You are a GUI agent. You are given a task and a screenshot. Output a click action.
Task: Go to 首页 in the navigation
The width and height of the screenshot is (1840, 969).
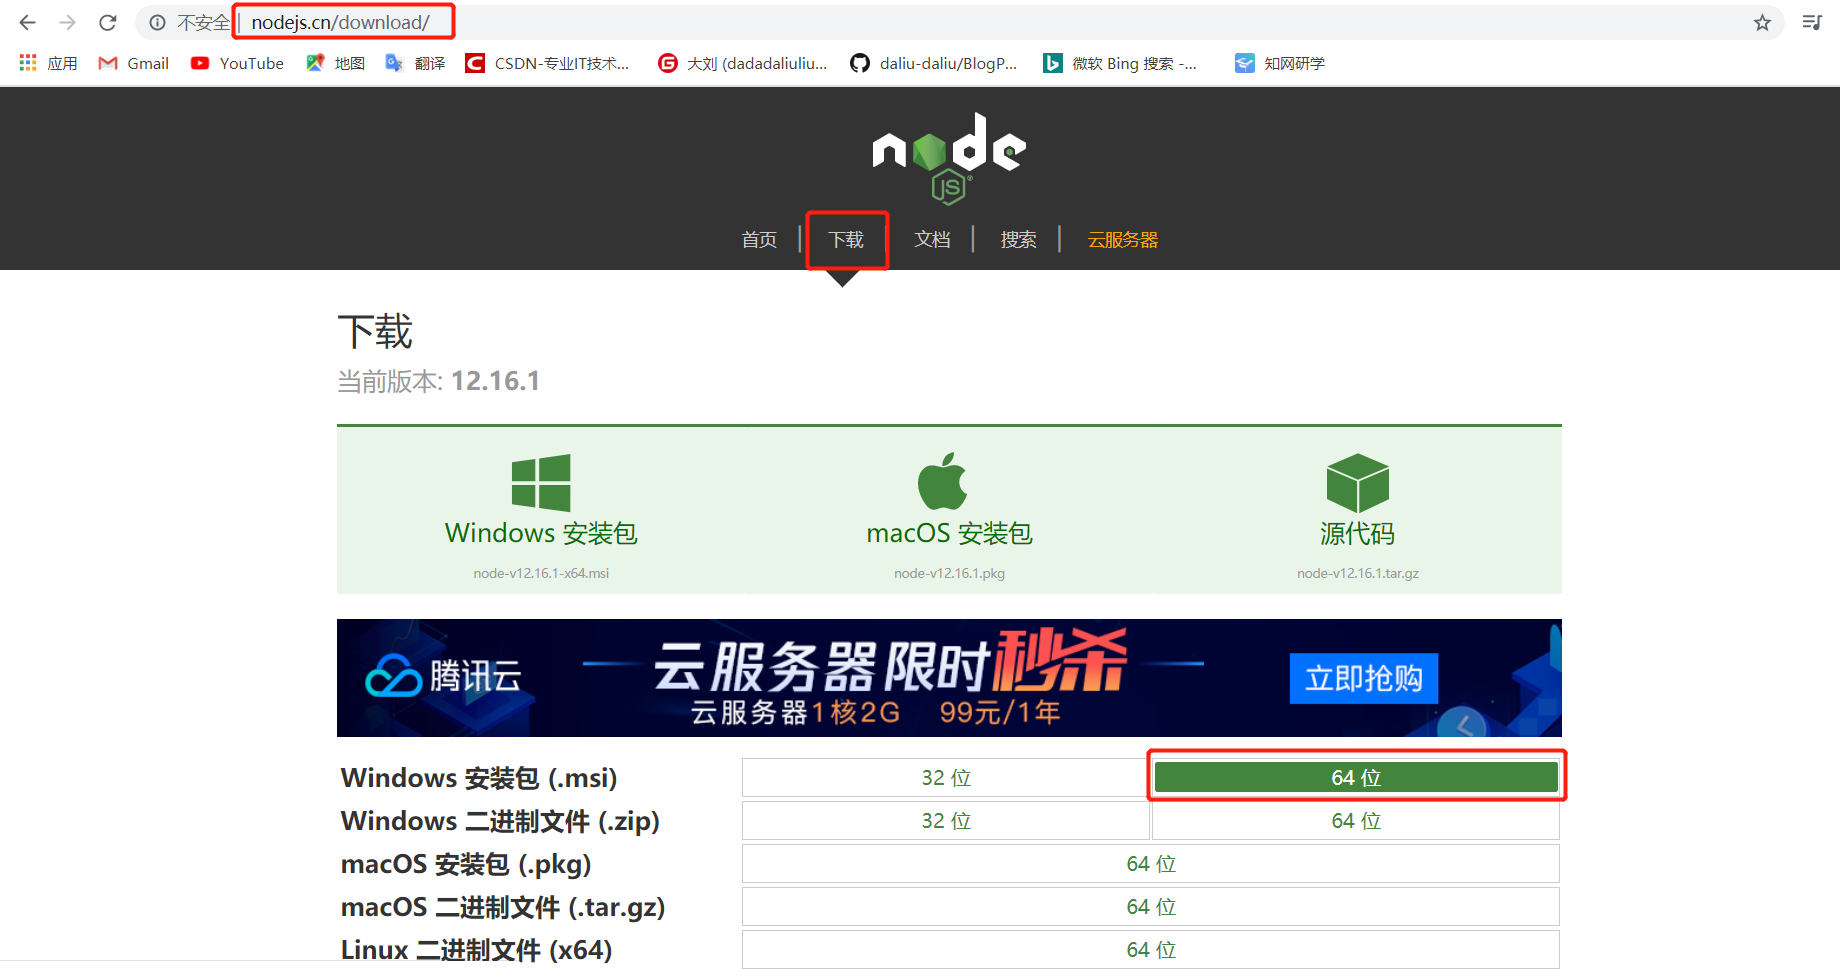tap(759, 240)
